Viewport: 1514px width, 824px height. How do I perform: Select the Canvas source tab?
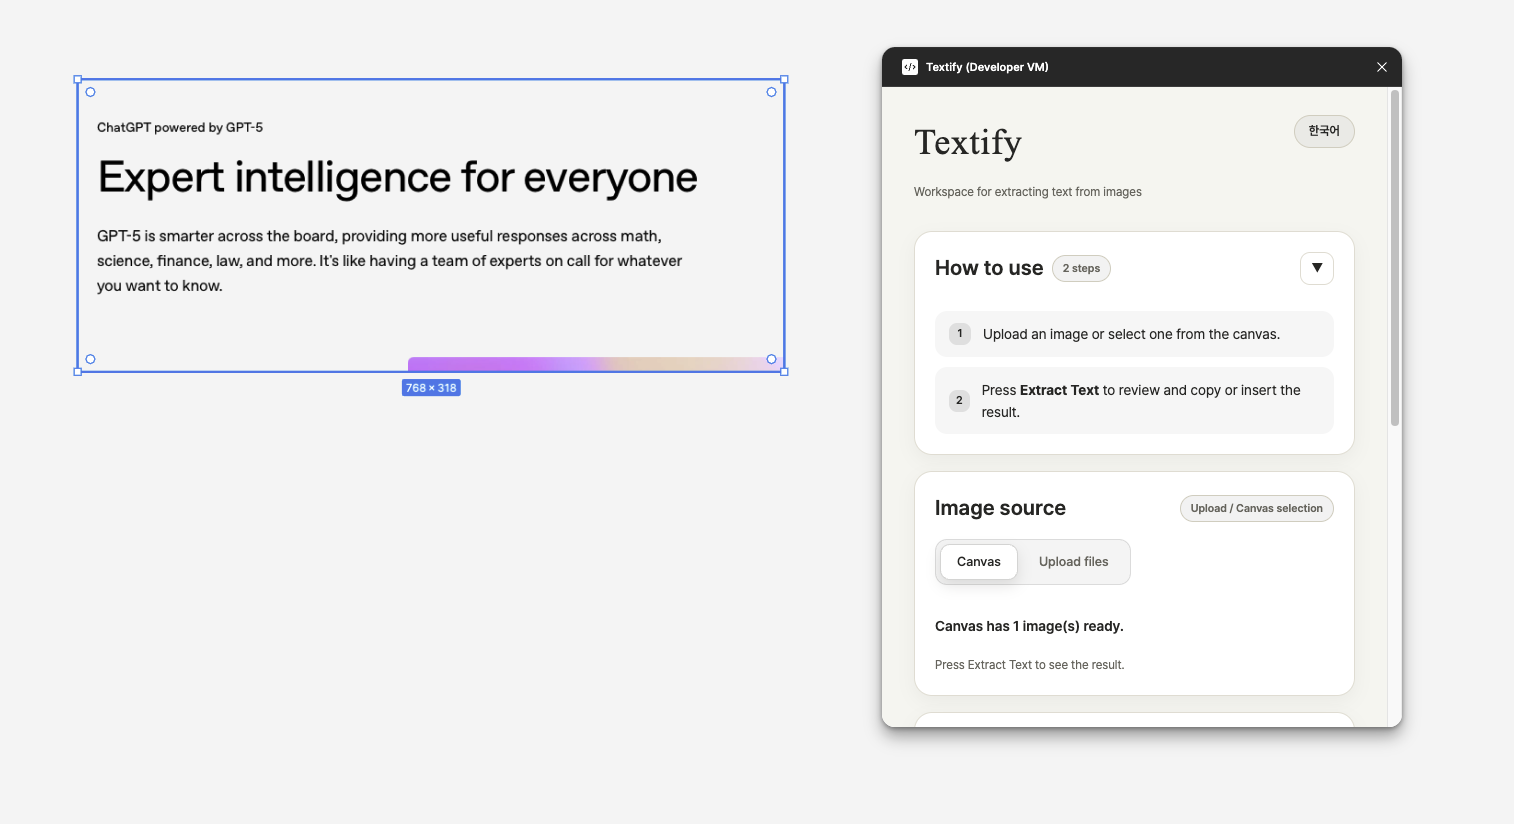coord(978,562)
